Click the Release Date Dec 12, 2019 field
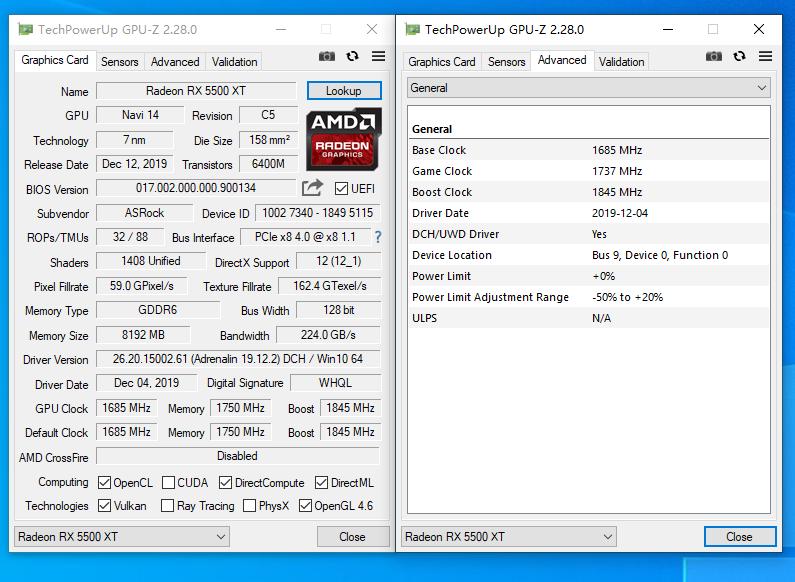 (x=135, y=164)
